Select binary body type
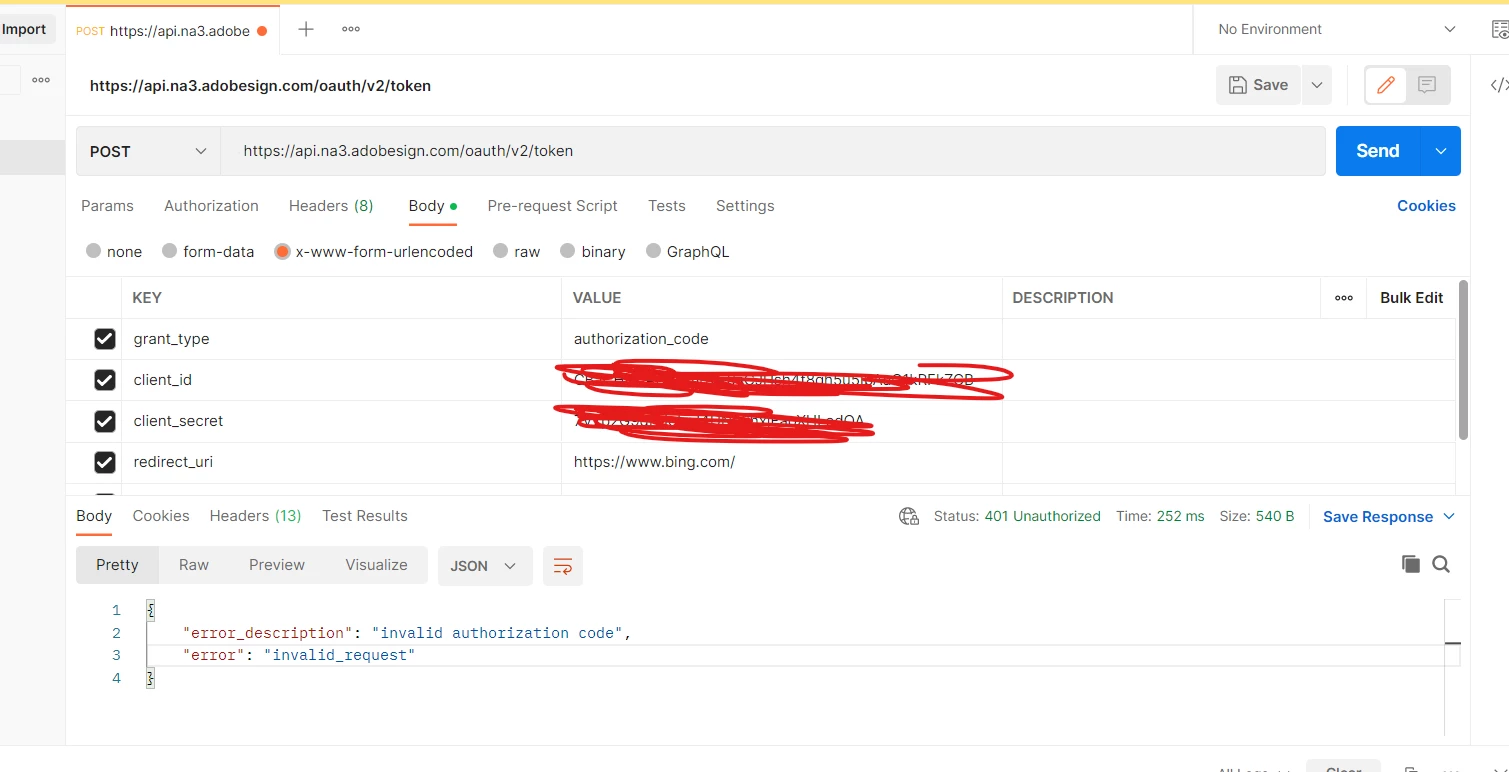Image resolution: width=1509 pixels, height=772 pixels. 568,251
